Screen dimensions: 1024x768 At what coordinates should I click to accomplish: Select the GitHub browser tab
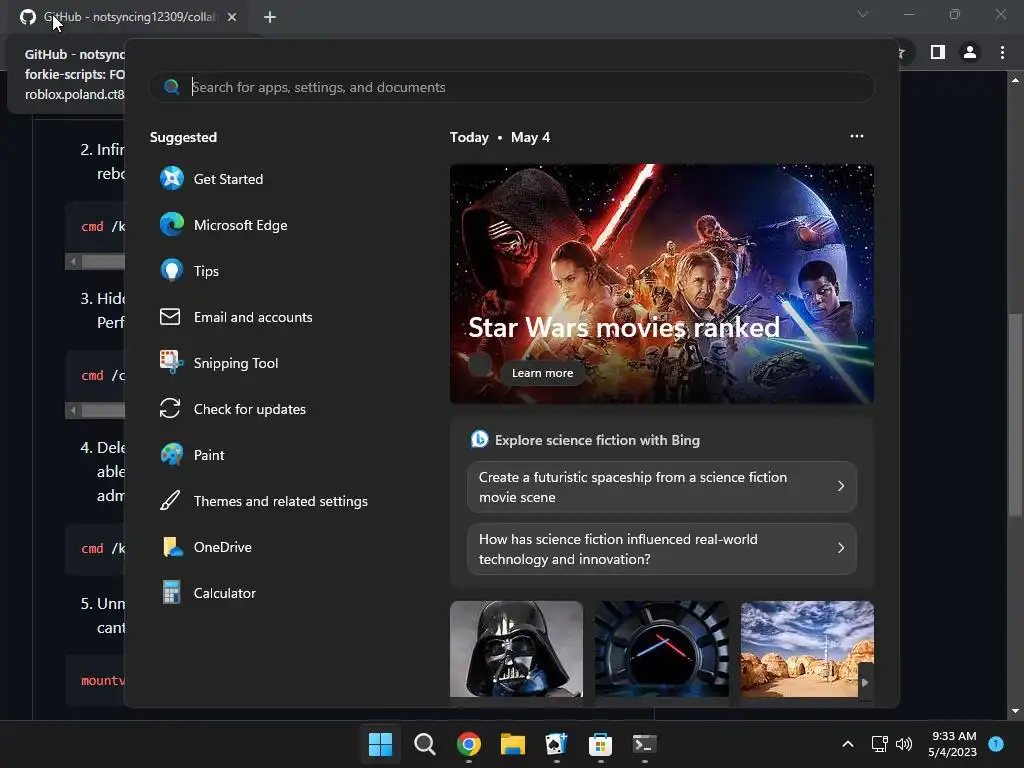click(x=128, y=17)
